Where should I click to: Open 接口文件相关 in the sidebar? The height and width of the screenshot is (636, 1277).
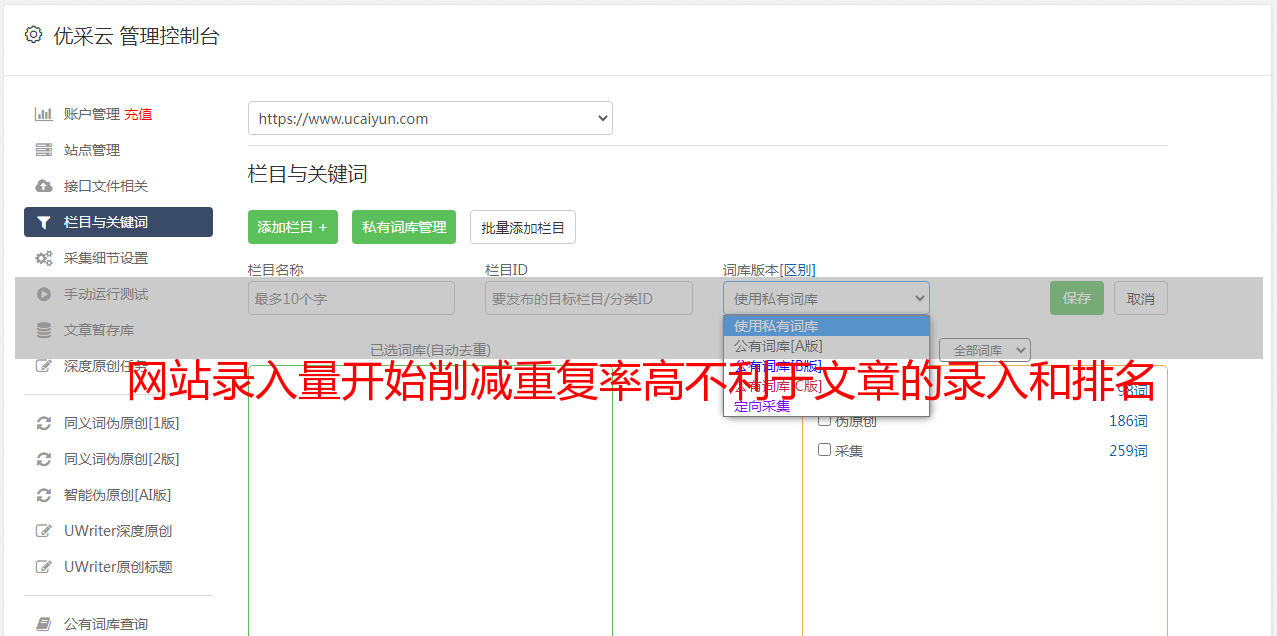[106, 186]
